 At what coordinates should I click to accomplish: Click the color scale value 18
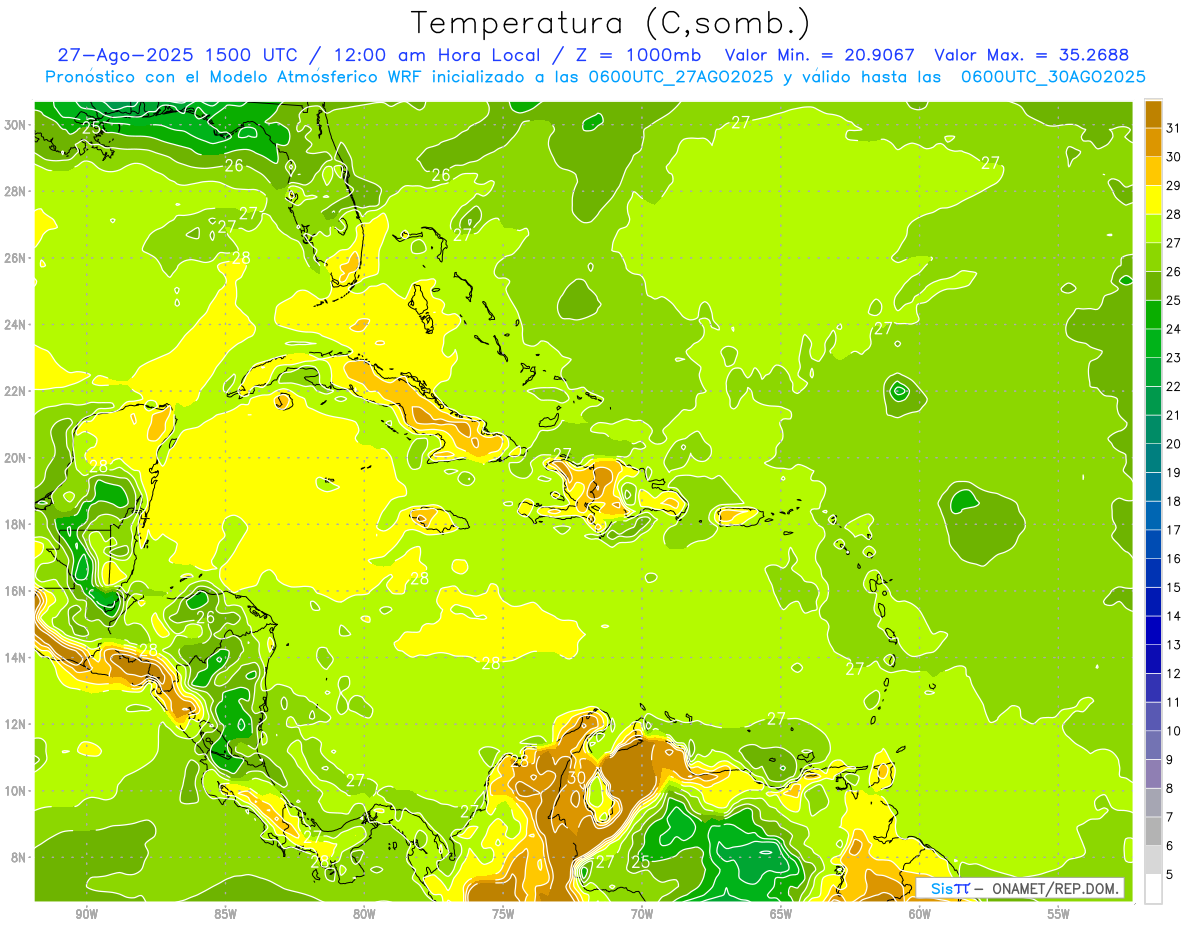tap(1173, 501)
